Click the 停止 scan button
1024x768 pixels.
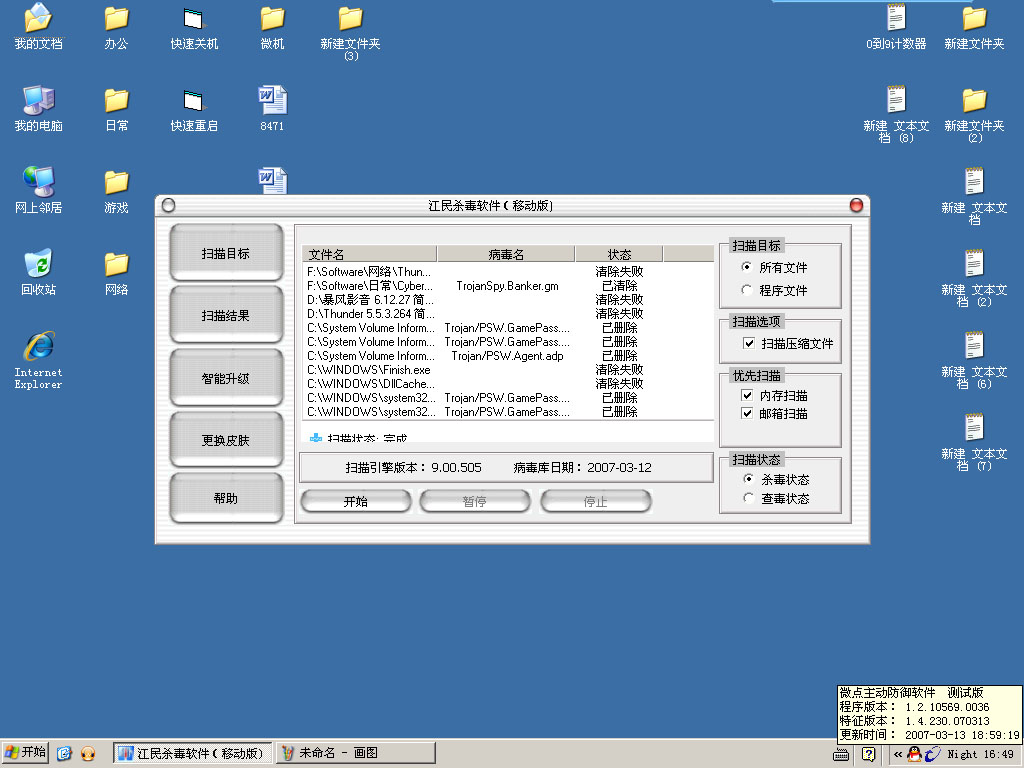pos(596,501)
